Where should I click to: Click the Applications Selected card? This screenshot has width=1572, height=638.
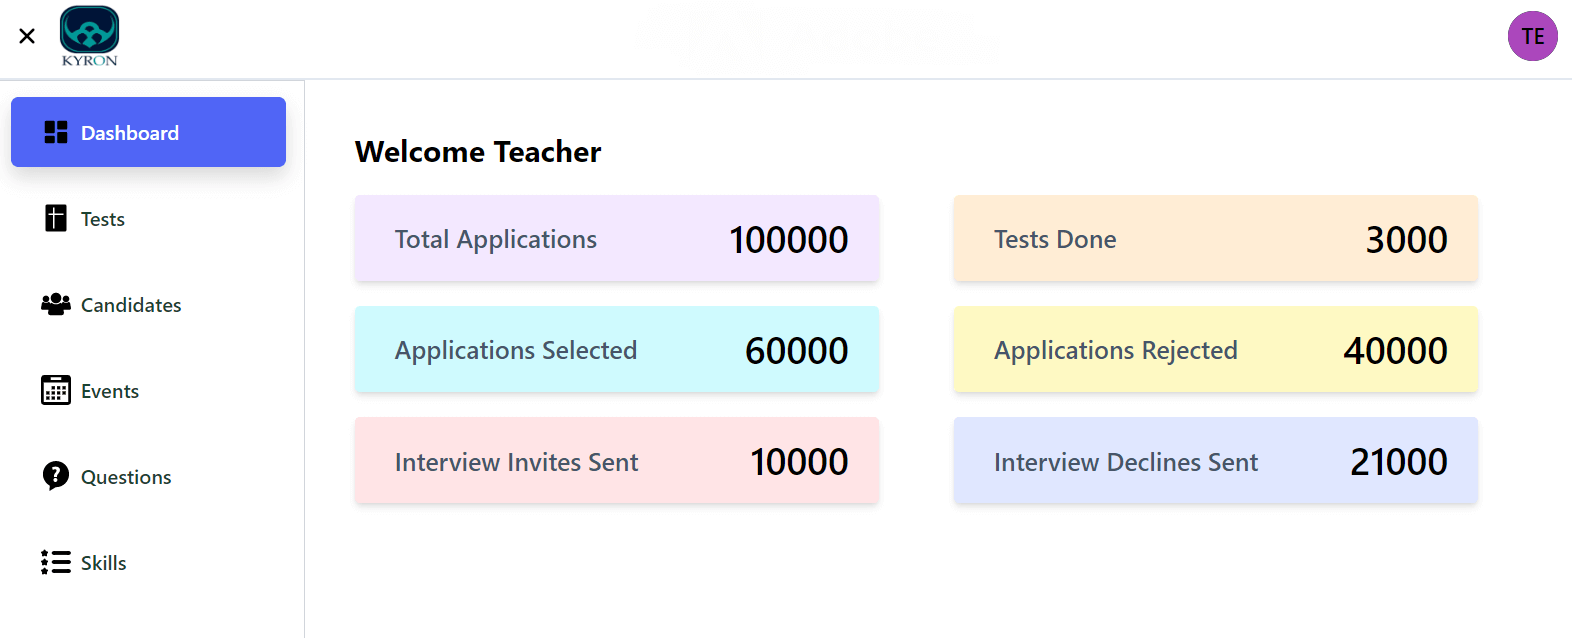point(616,350)
